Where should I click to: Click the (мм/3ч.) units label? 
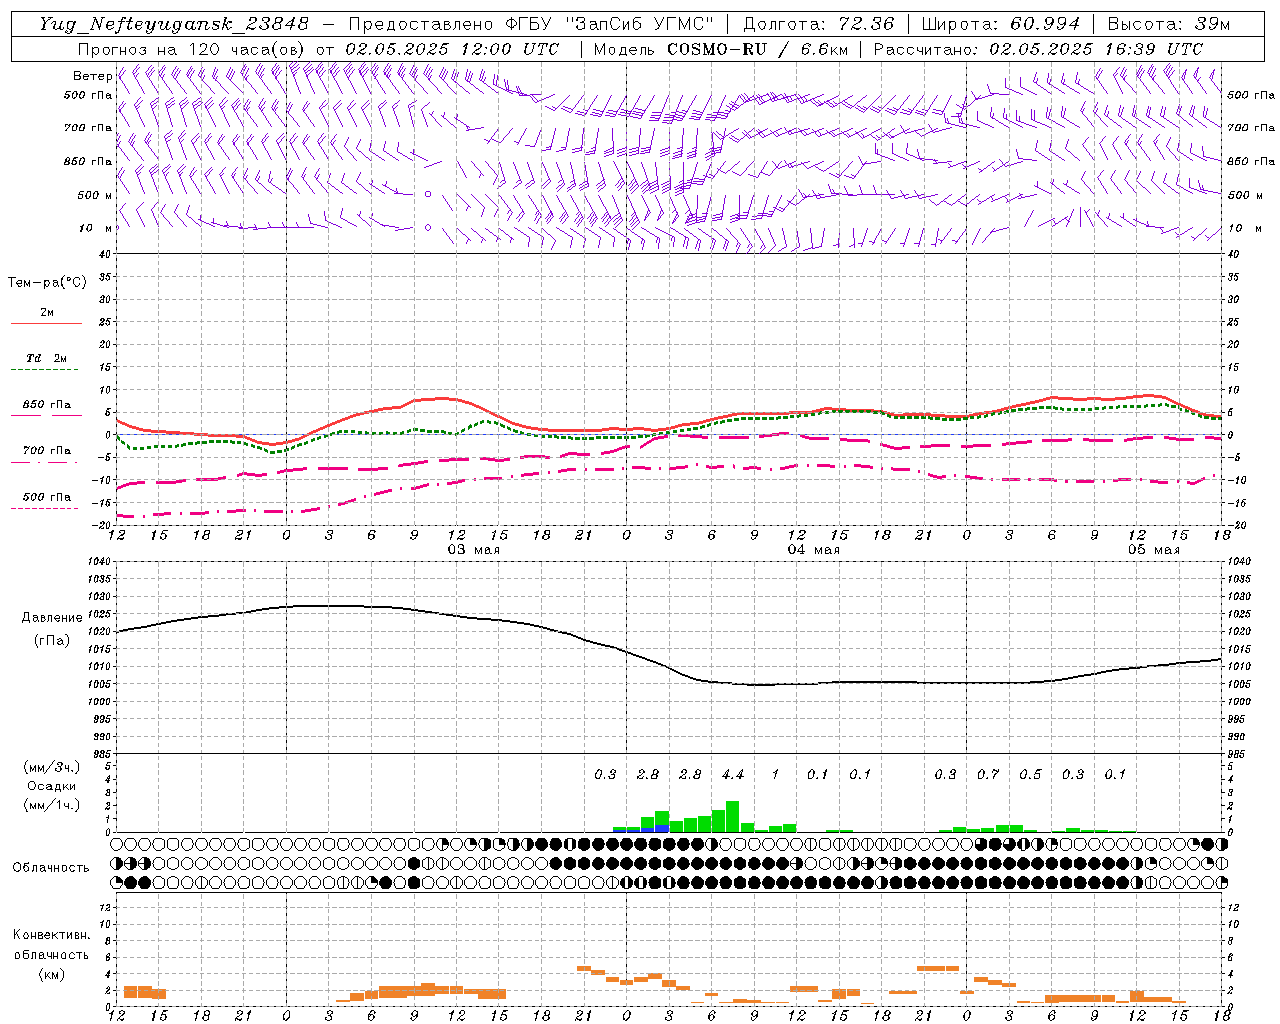[x=52, y=767]
